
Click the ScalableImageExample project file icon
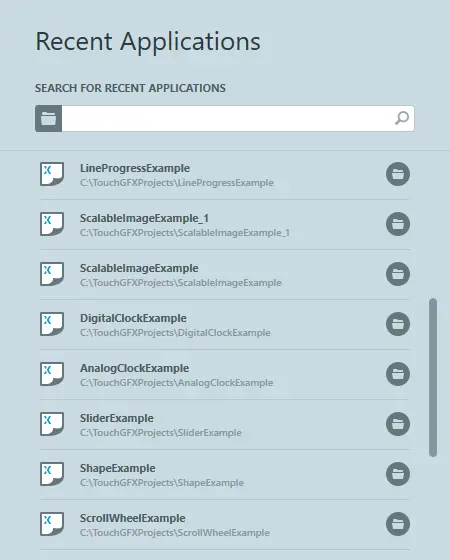tap(52, 274)
